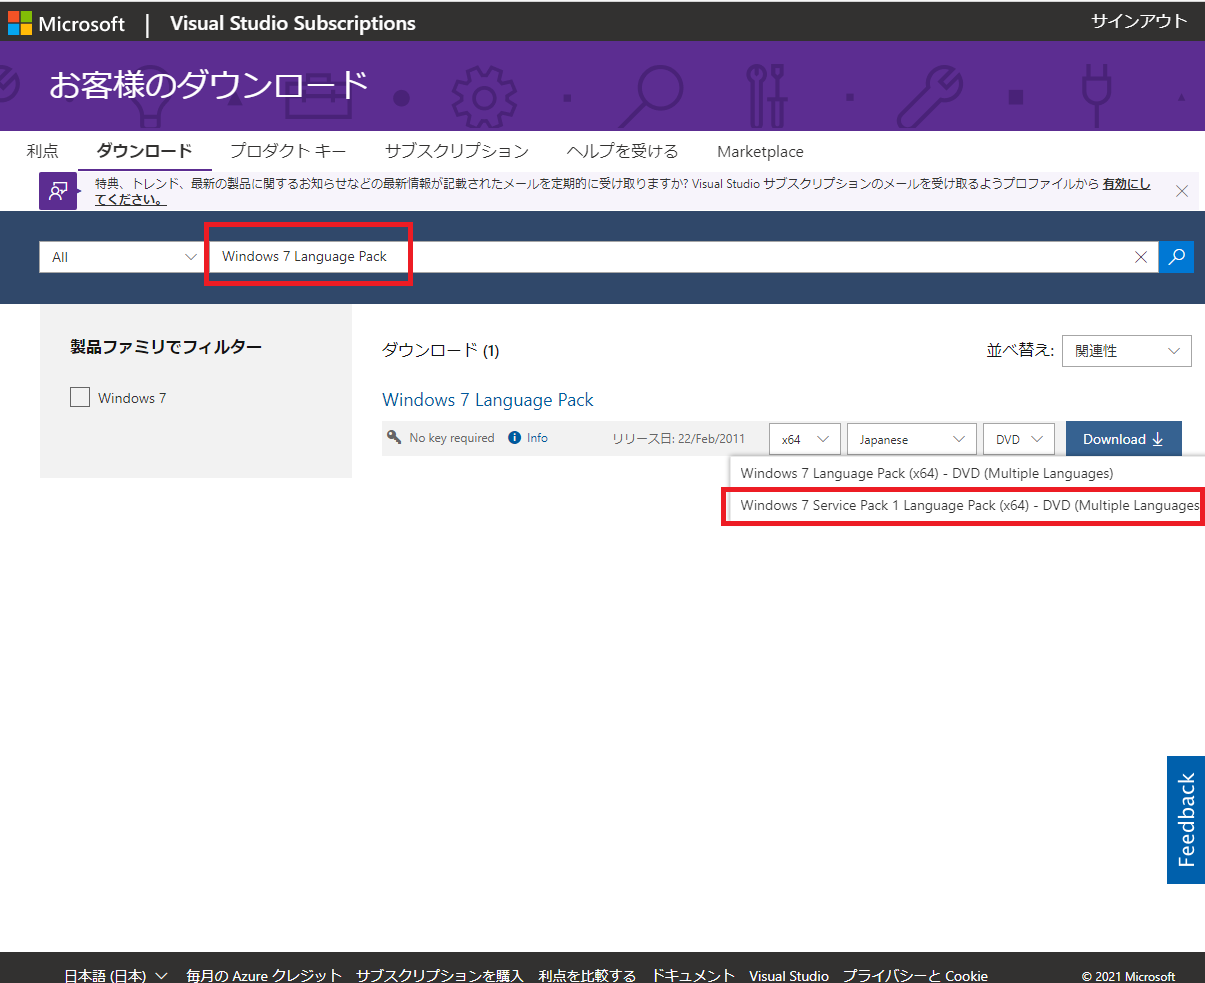Click the Visual Studio Subscriptions header title

(293, 23)
